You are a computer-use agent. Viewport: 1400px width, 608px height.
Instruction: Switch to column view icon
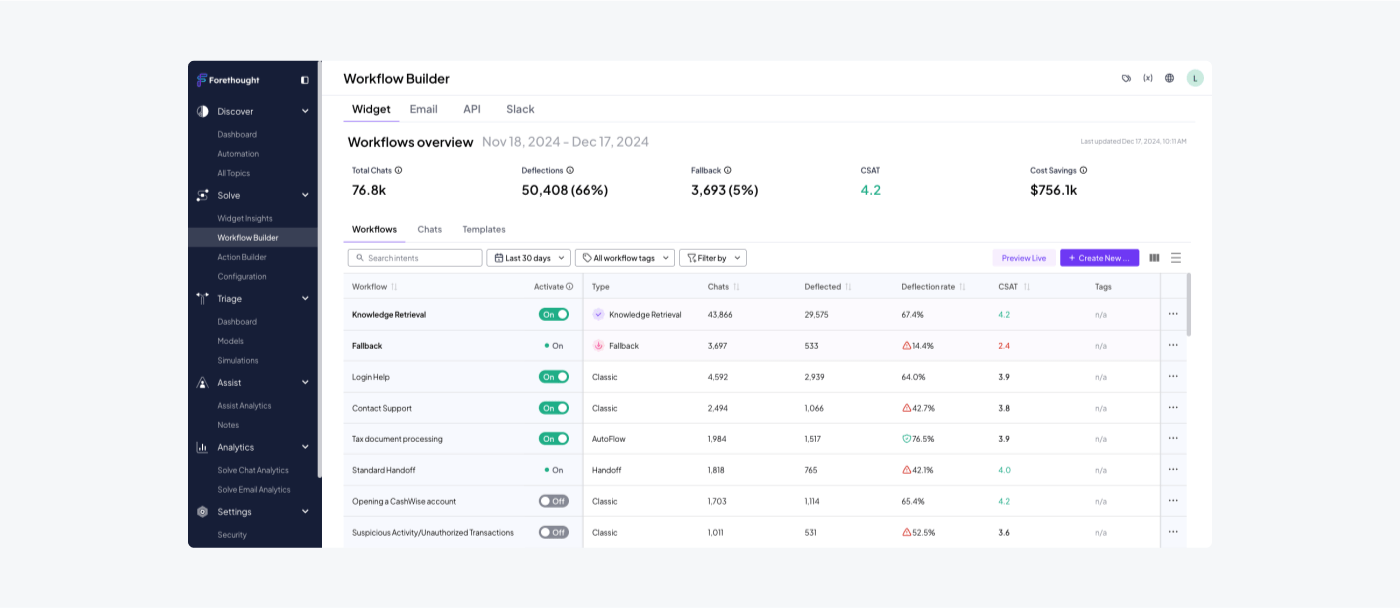tap(1154, 258)
